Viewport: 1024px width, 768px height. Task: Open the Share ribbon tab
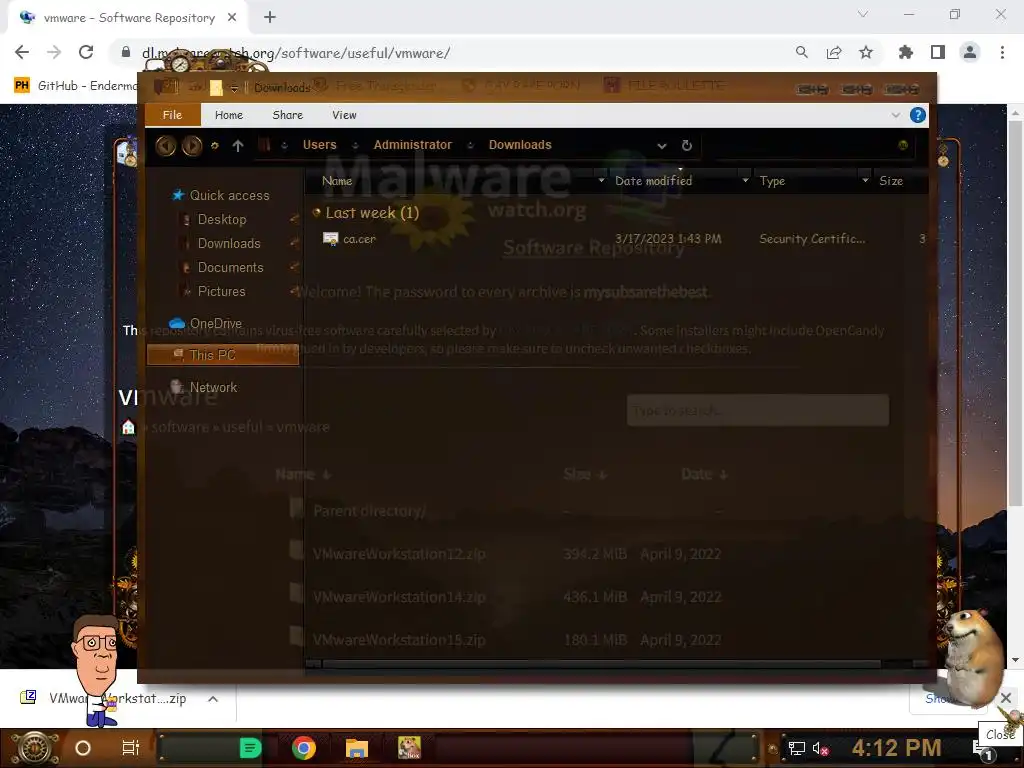click(x=287, y=115)
